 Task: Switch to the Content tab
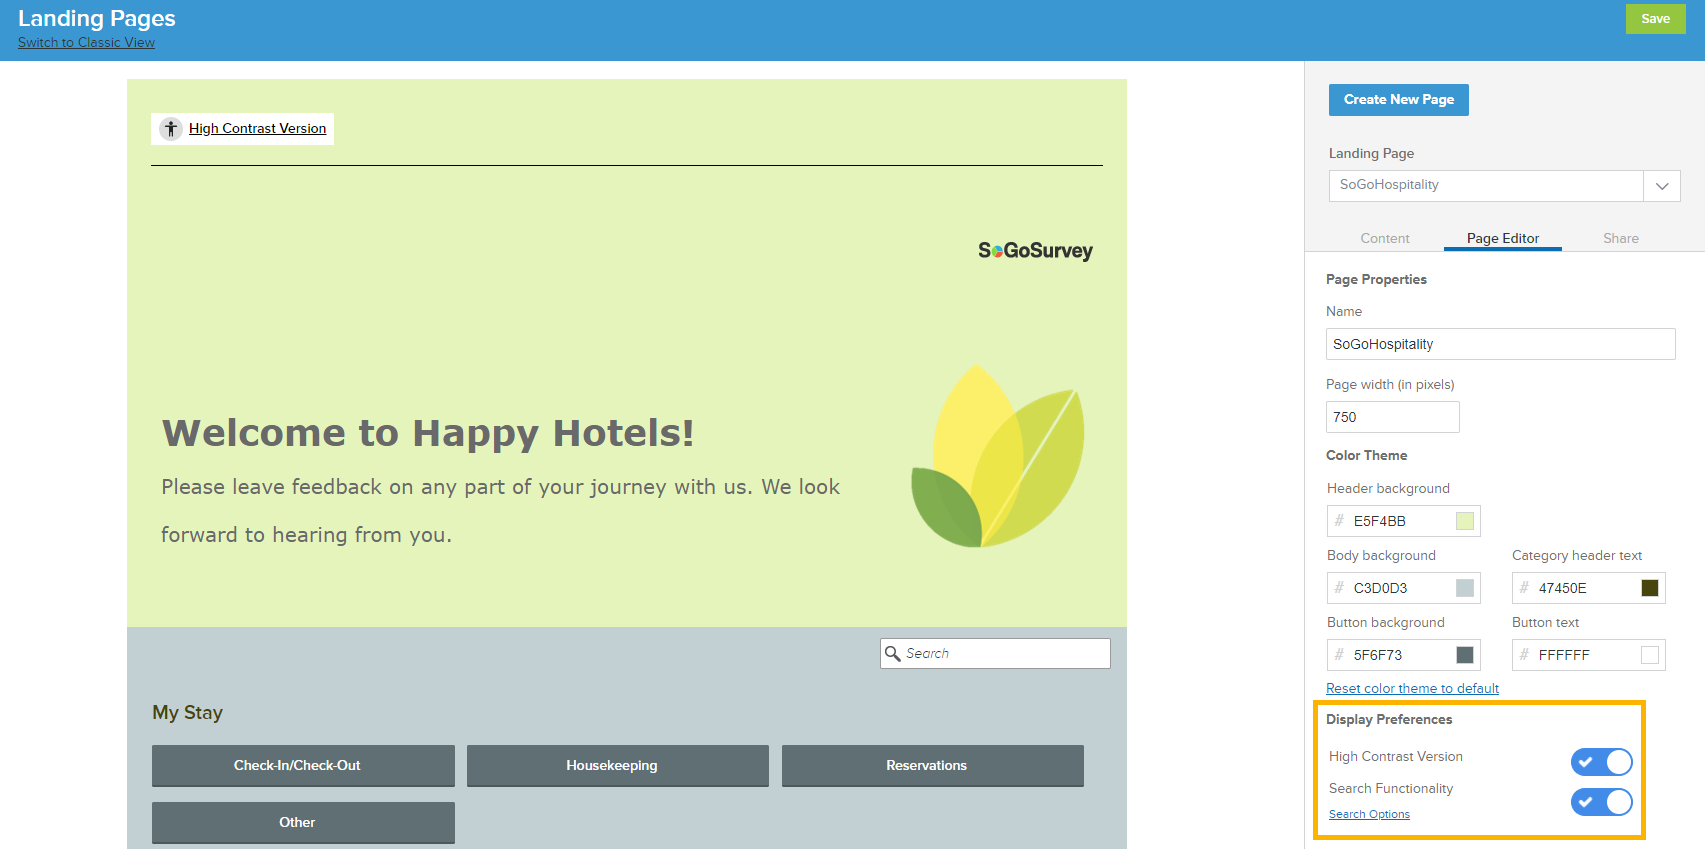pyautogui.click(x=1385, y=238)
